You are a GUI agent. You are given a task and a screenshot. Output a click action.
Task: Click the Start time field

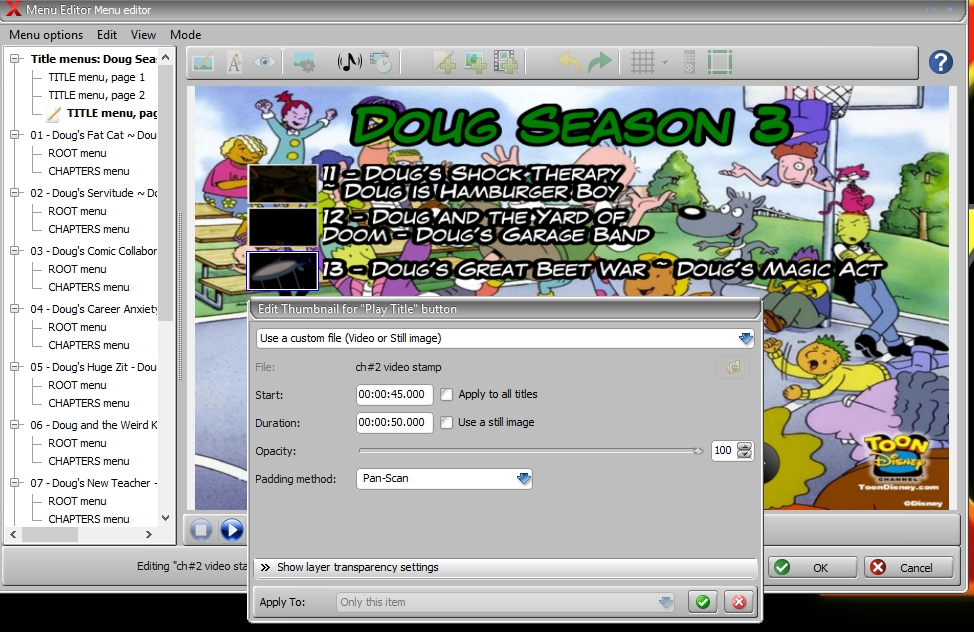394,395
